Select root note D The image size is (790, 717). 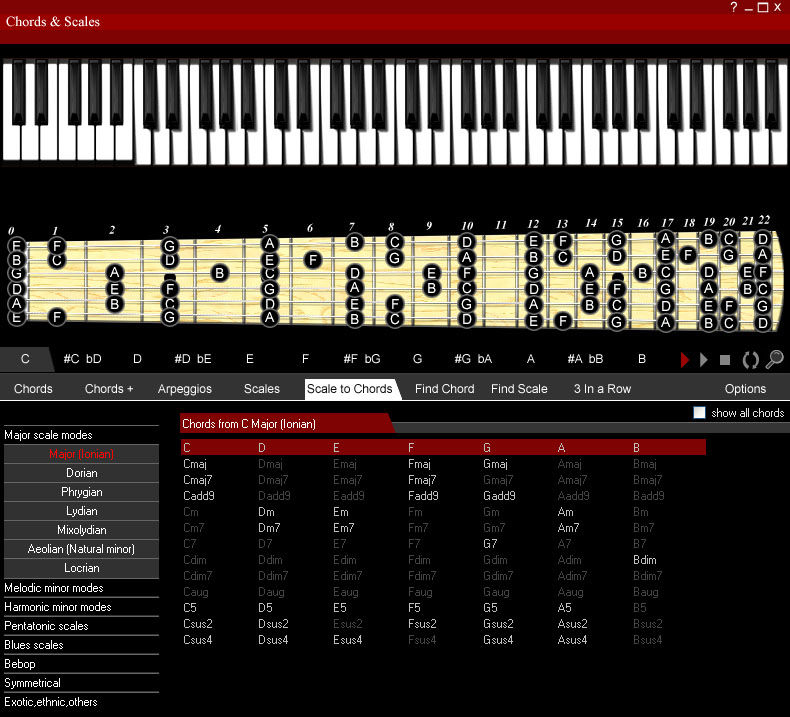tap(137, 359)
